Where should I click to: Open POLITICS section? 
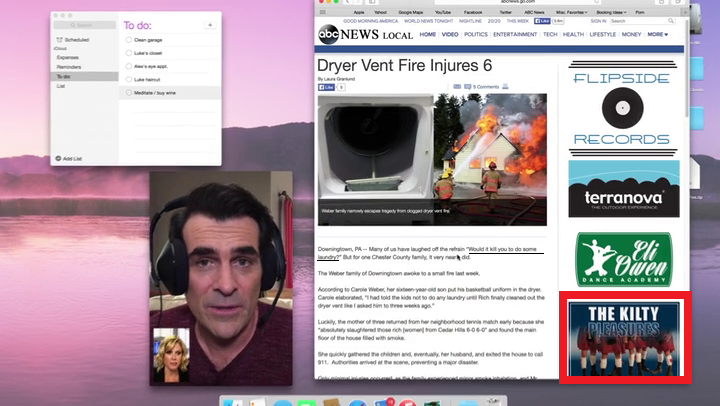click(476, 34)
